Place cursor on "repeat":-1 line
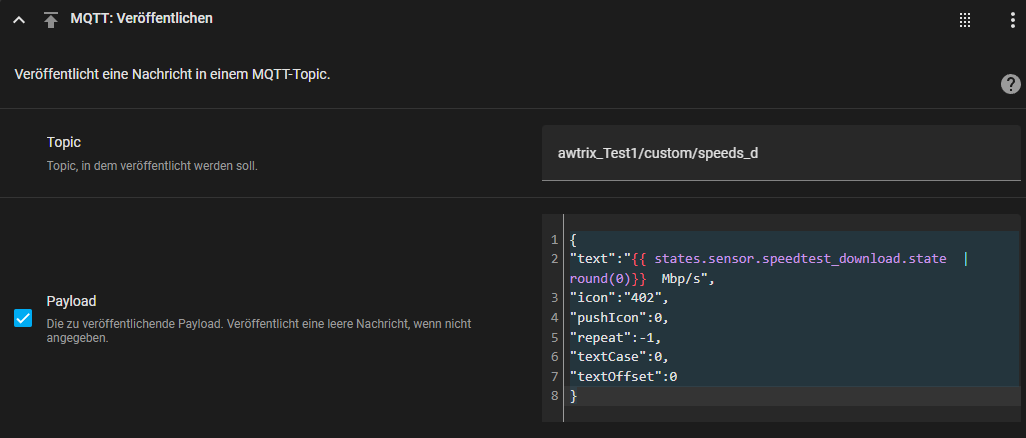Screen dimensions: 1026x438 pyautogui.click(x=616, y=337)
